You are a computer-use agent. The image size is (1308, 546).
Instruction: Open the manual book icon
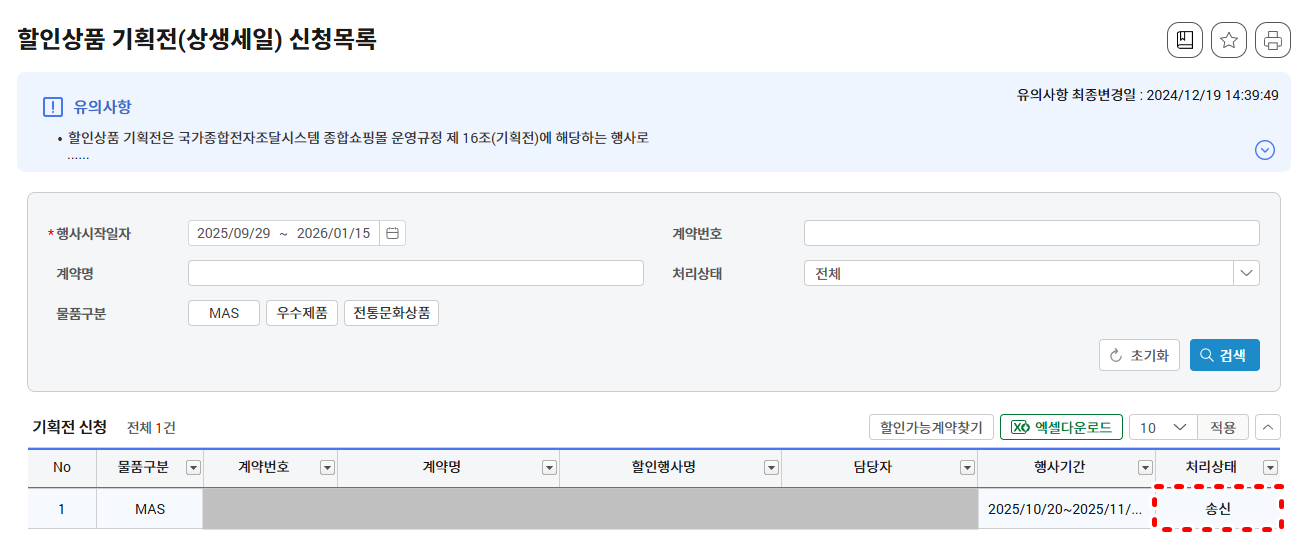tap(1185, 40)
